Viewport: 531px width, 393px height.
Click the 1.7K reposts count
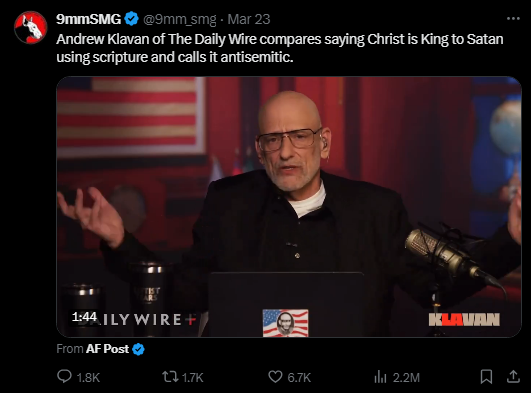coord(193,377)
